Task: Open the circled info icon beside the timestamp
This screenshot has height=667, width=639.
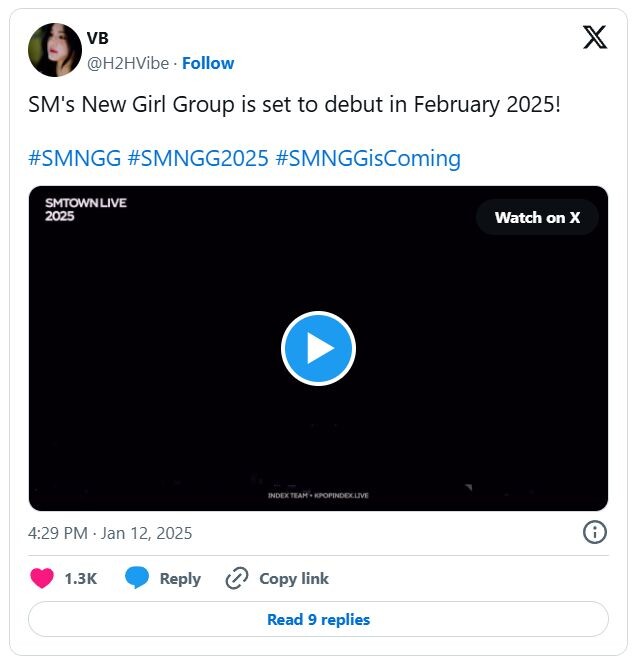Action: click(x=595, y=532)
